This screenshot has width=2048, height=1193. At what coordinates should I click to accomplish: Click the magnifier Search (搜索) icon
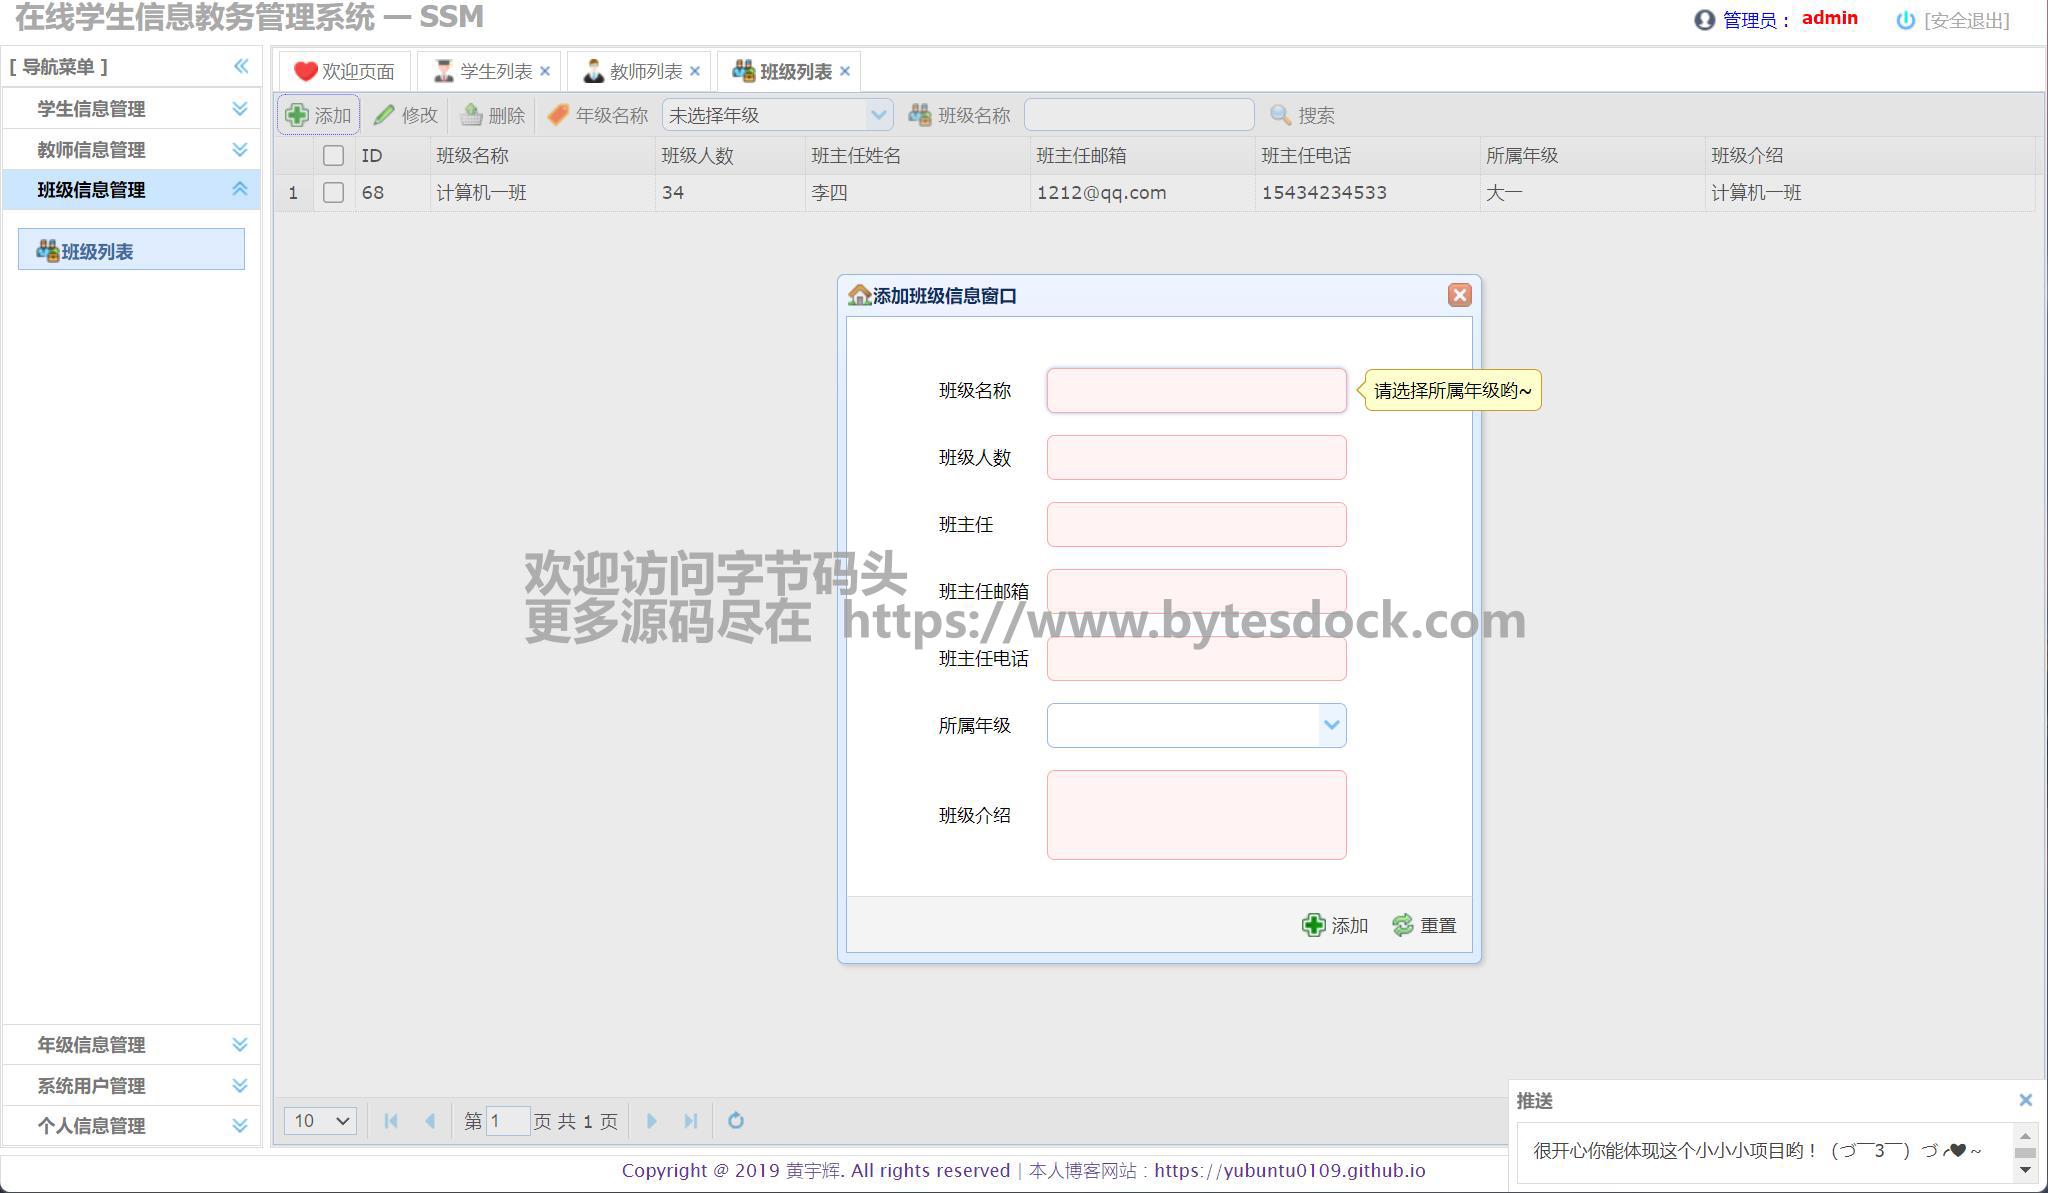pos(1280,115)
